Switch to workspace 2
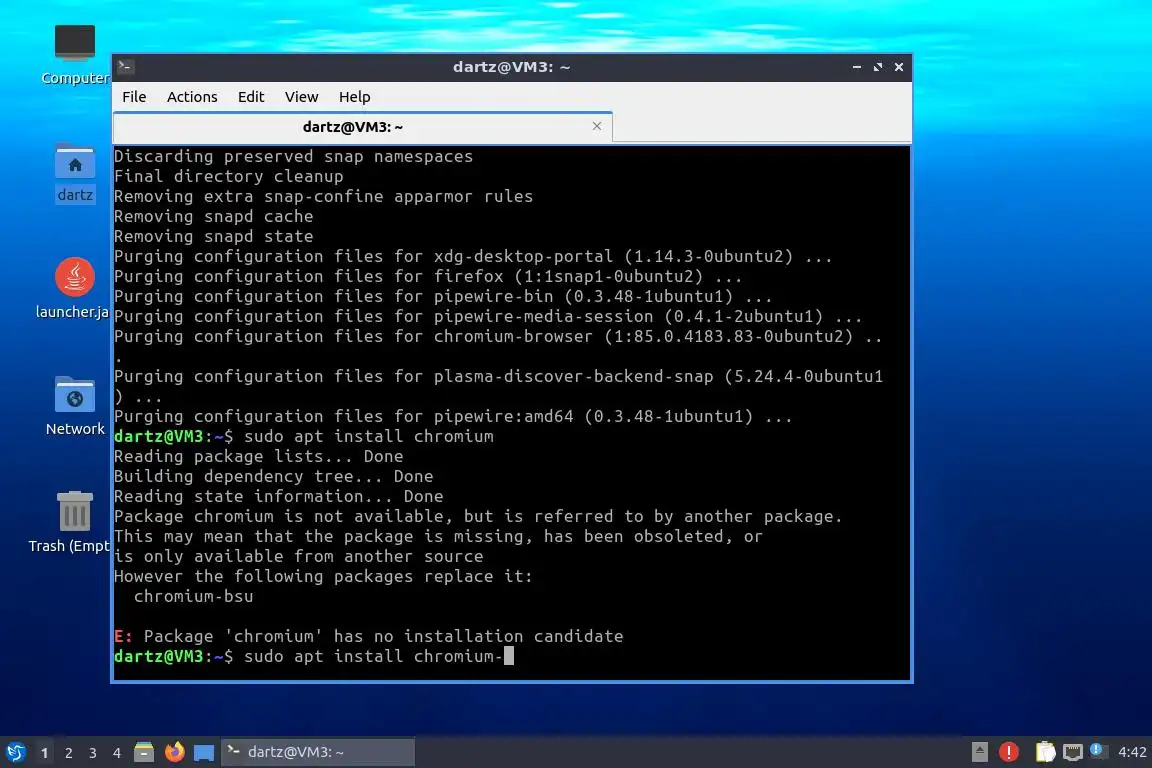Screen dimensions: 1152x768 point(69,753)
